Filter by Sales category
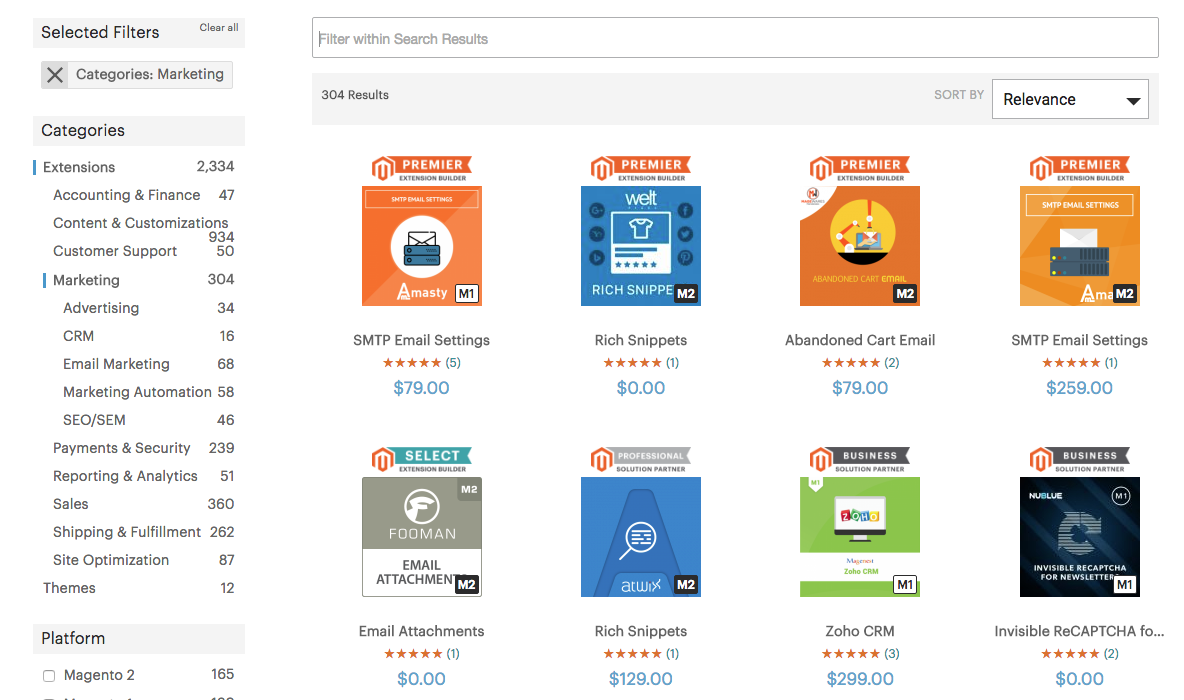Image resolution: width=1184 pixels, height=700 pixels. coord(70,504)
